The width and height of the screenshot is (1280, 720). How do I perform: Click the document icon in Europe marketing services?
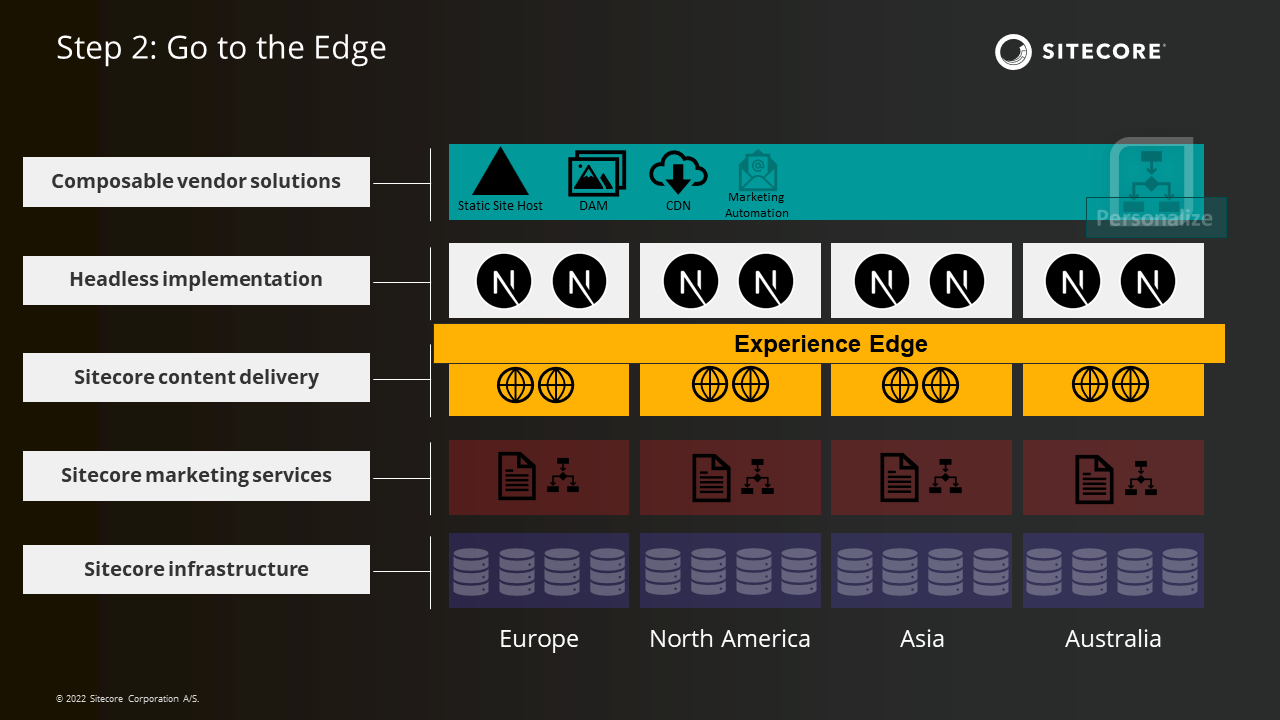coord(518,477)
